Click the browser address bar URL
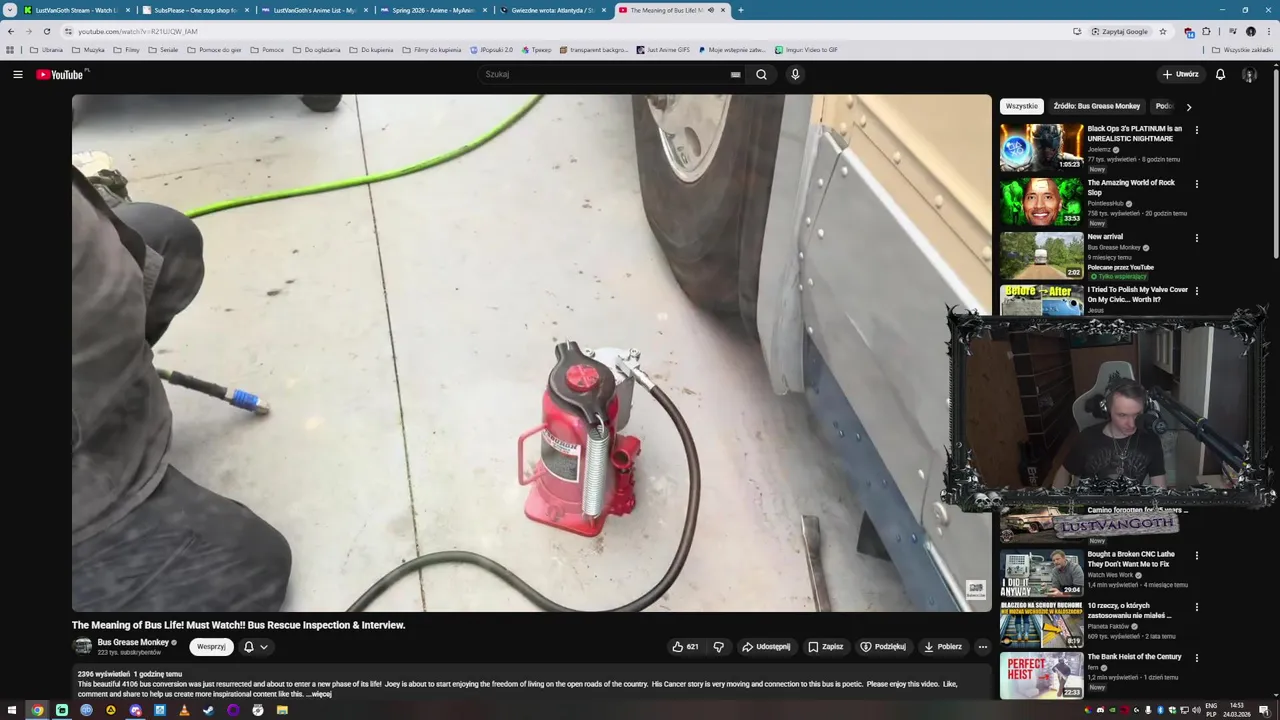 pyautogui.click(x=138, y=31)
